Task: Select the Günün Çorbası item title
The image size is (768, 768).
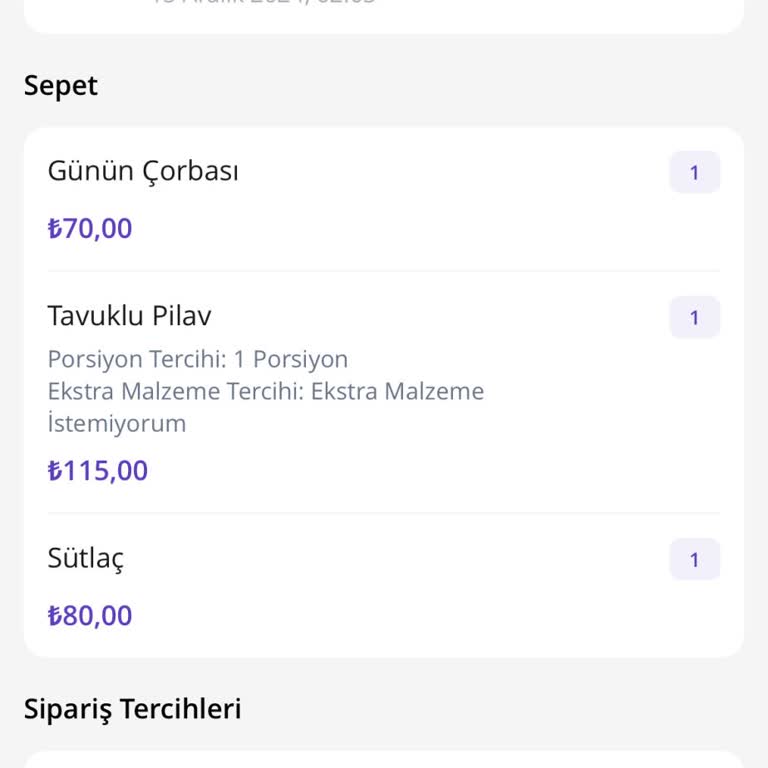Action: tap(143, 171)
